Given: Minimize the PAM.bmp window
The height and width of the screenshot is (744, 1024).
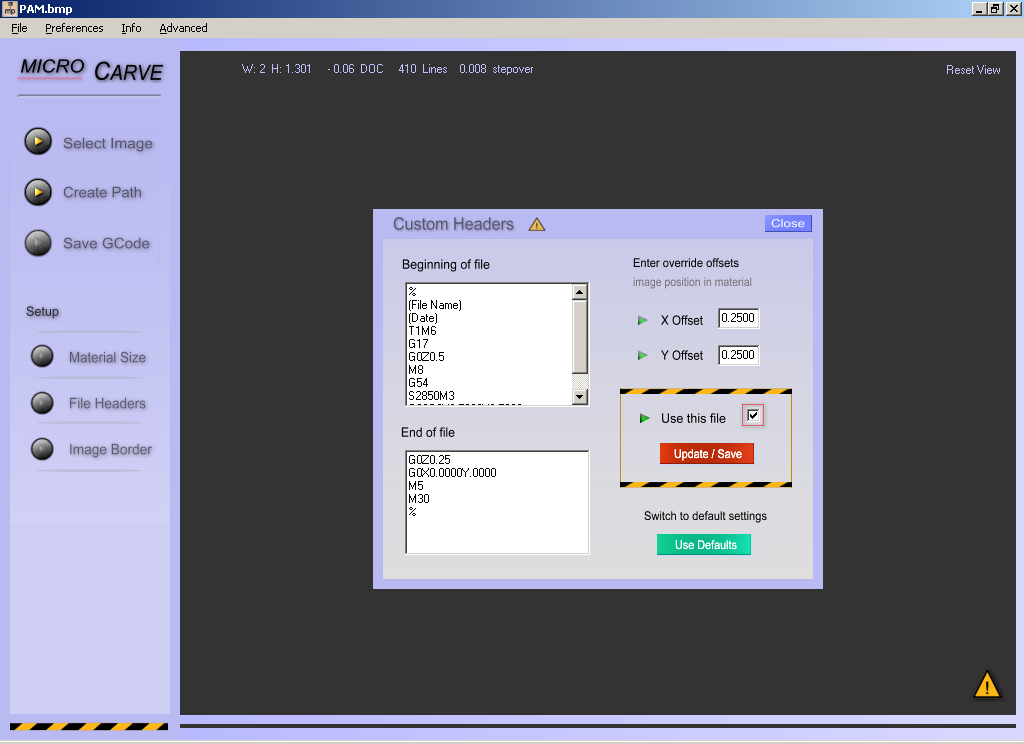Looking at the screenshot, I should pos(979,8).
